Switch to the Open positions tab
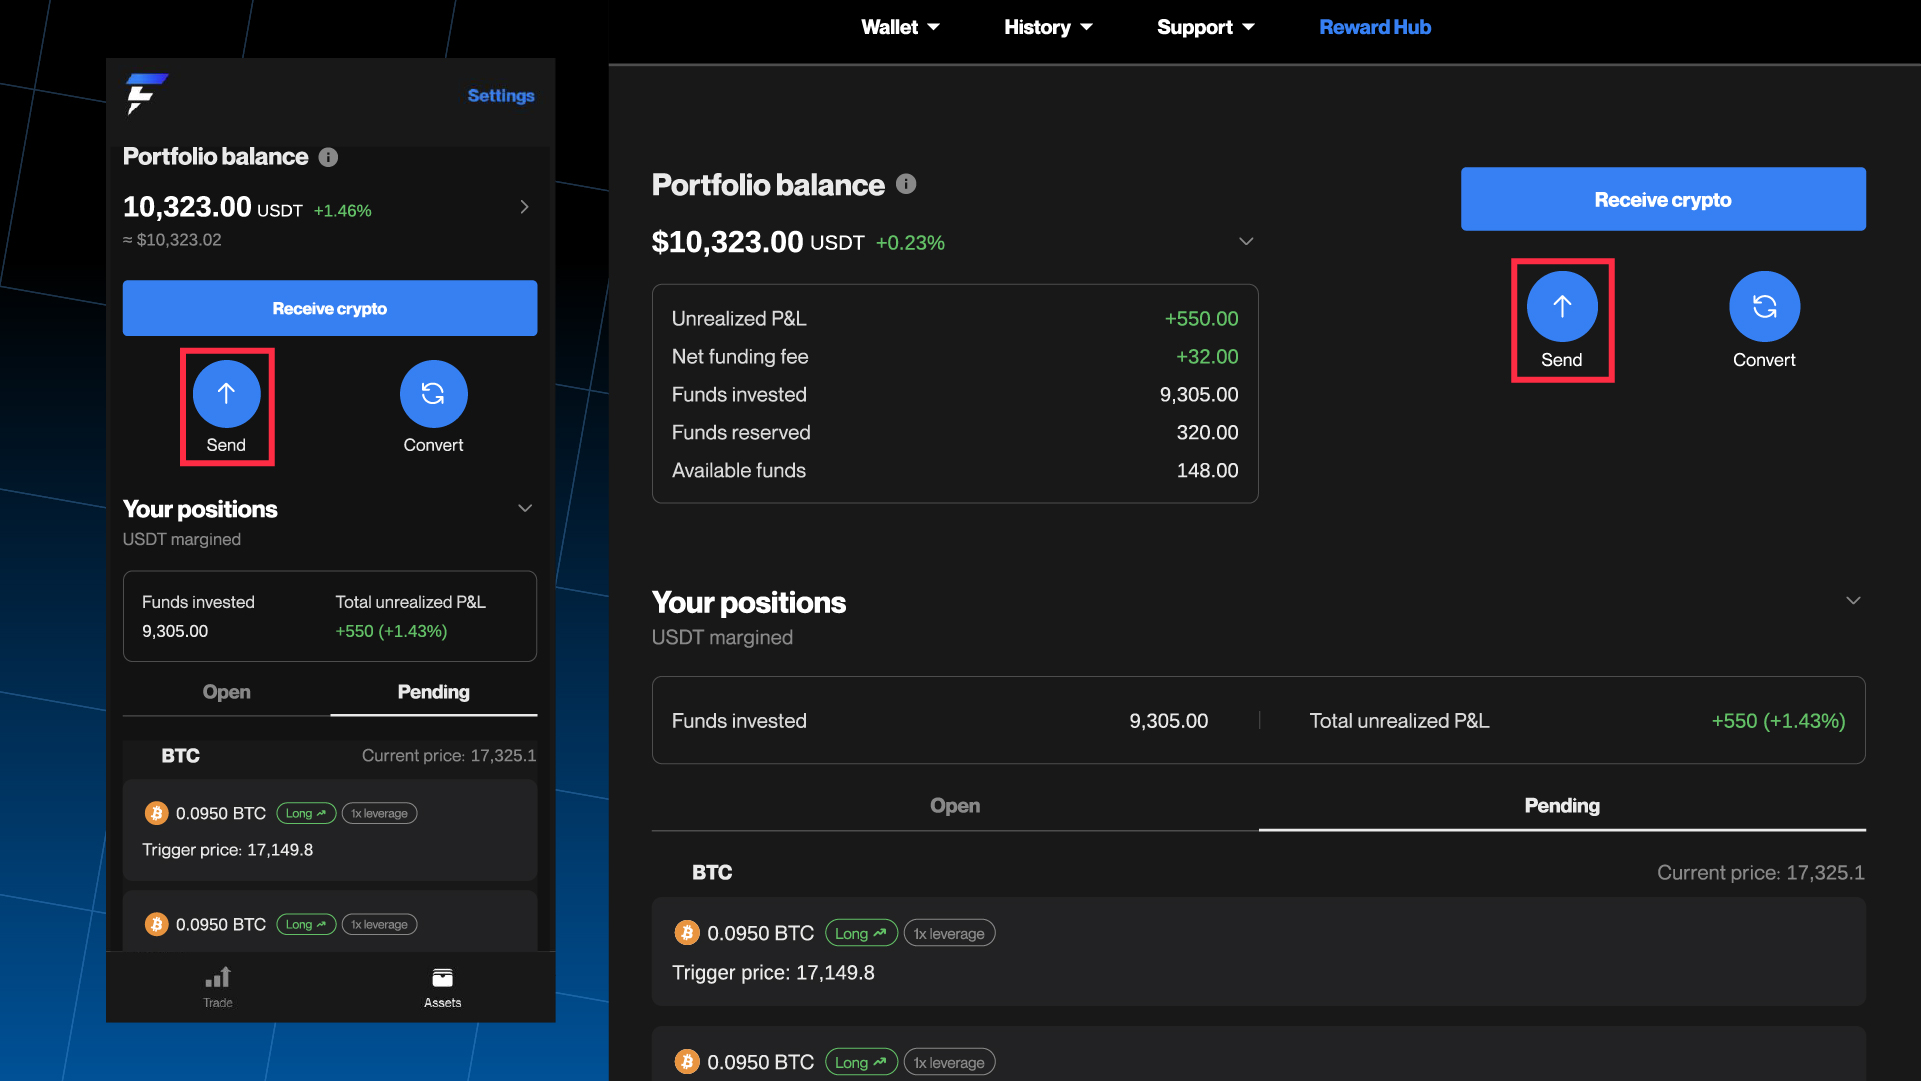The height and width of the screenshot is (1081, 1921). [954, 805]
